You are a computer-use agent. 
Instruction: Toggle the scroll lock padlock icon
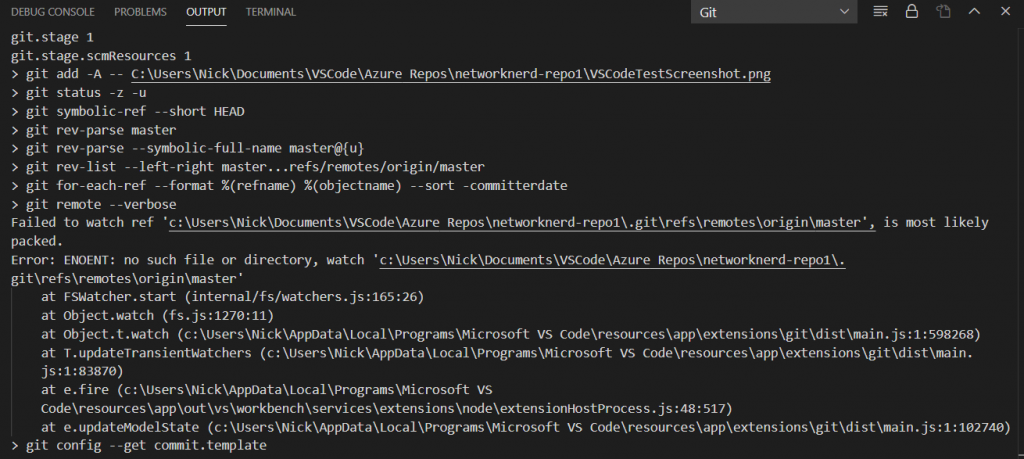coord(912,12)
